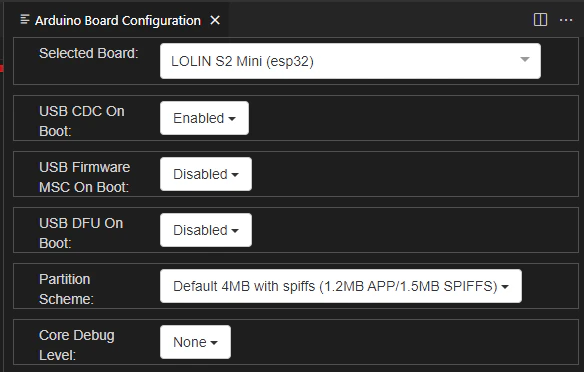Image resolution: width=584 pixels, height=372 pixels.
Task: Click the Partition Scheme label
Action: tap(66, 289)
